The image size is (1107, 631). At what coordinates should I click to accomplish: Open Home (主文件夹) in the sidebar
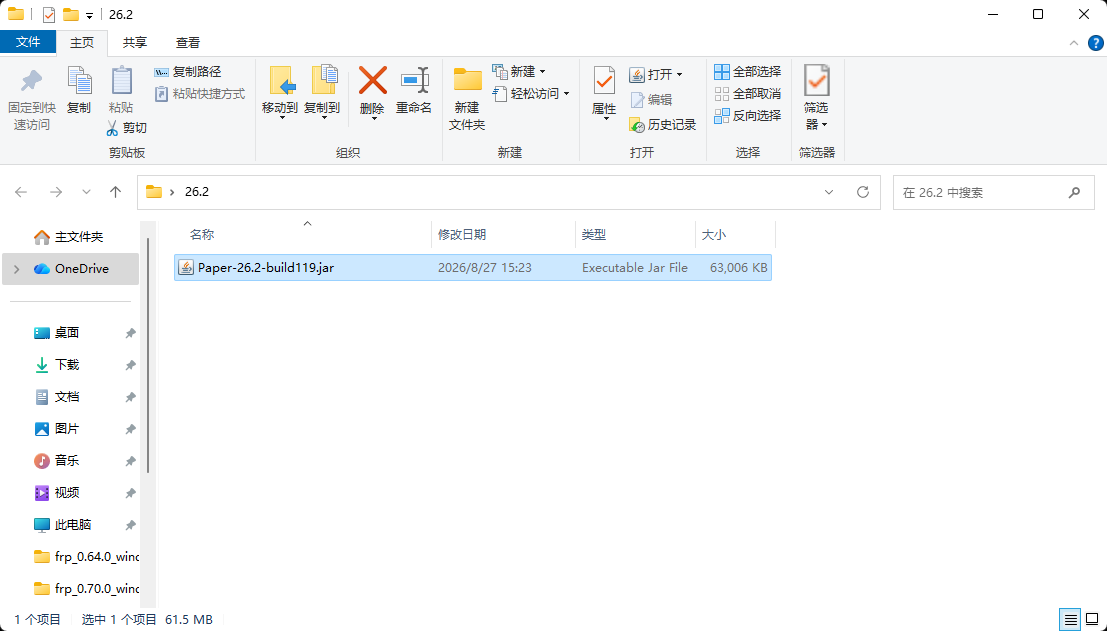[69, 237]
